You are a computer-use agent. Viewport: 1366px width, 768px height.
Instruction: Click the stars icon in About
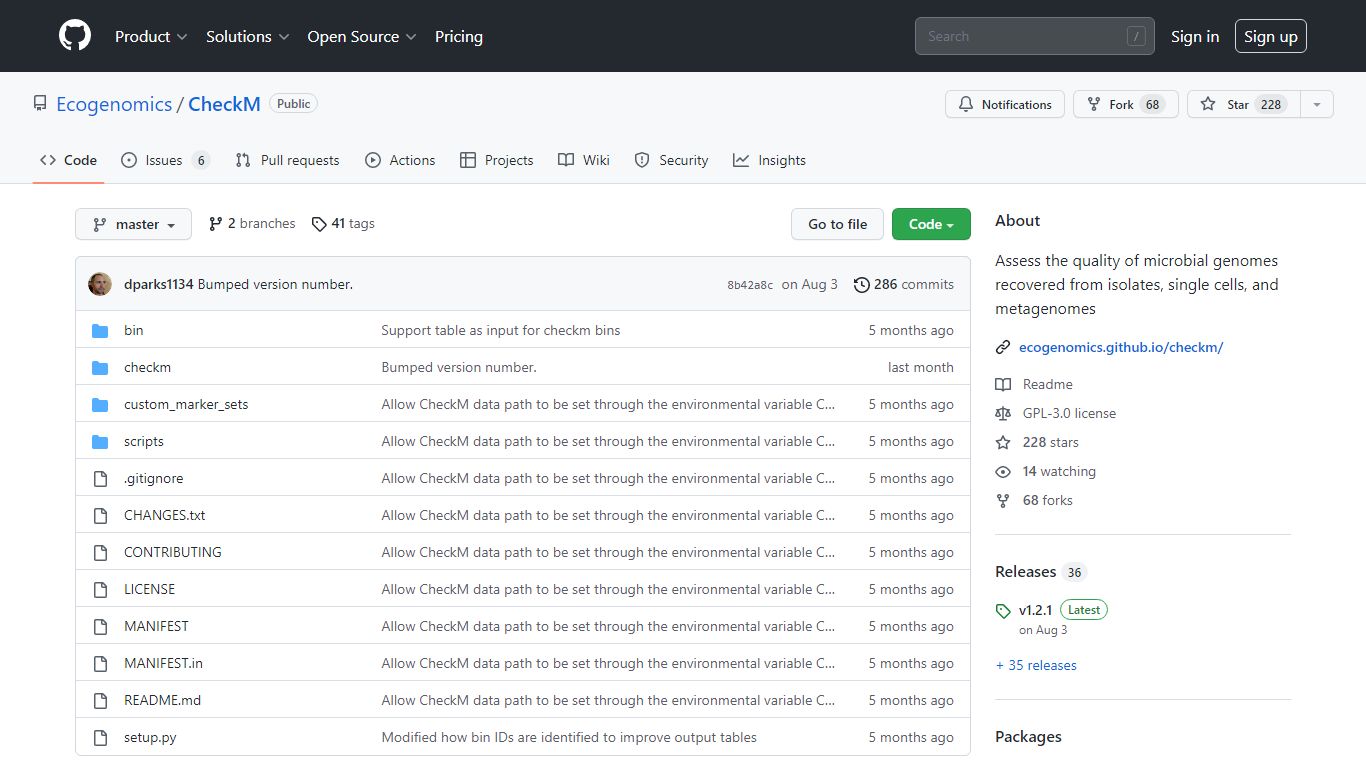tap(1003, 442)
